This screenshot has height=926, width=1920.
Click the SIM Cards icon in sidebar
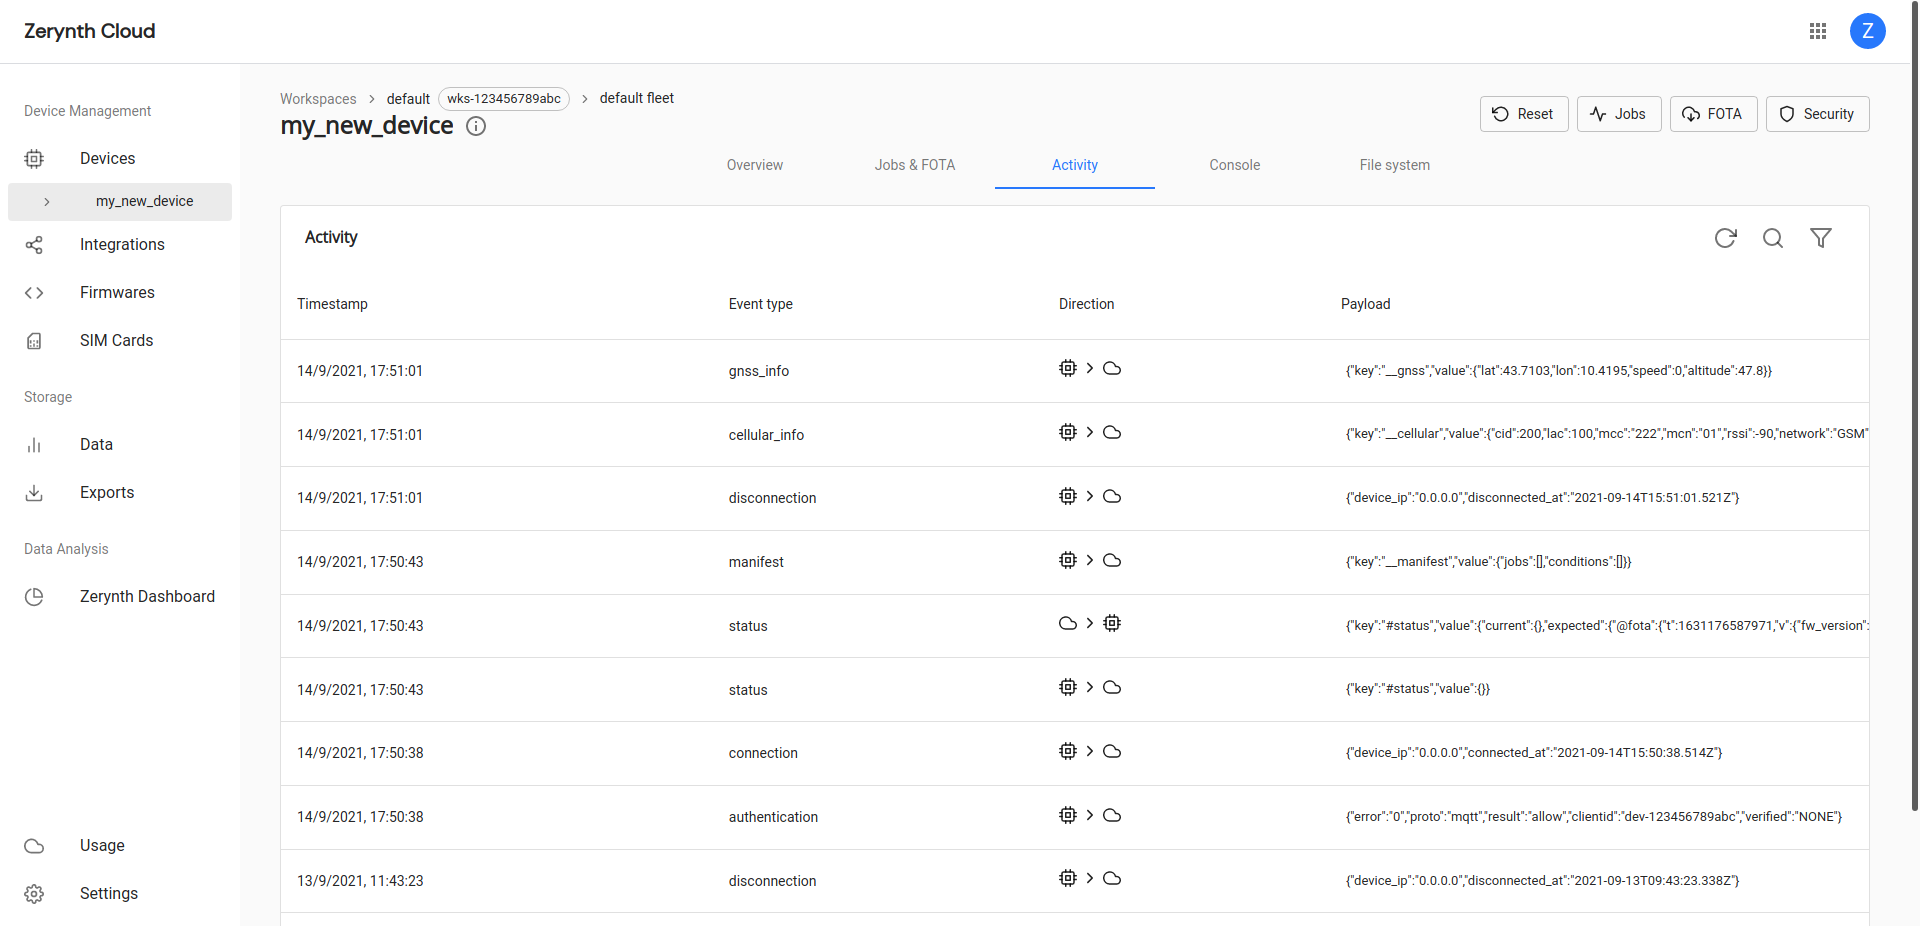click(x=34, y=341)
